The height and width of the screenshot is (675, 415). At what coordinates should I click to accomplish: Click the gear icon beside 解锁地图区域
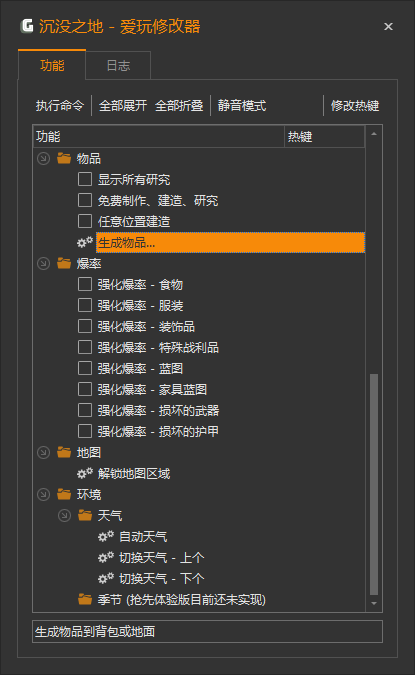(x=85, y=474)
